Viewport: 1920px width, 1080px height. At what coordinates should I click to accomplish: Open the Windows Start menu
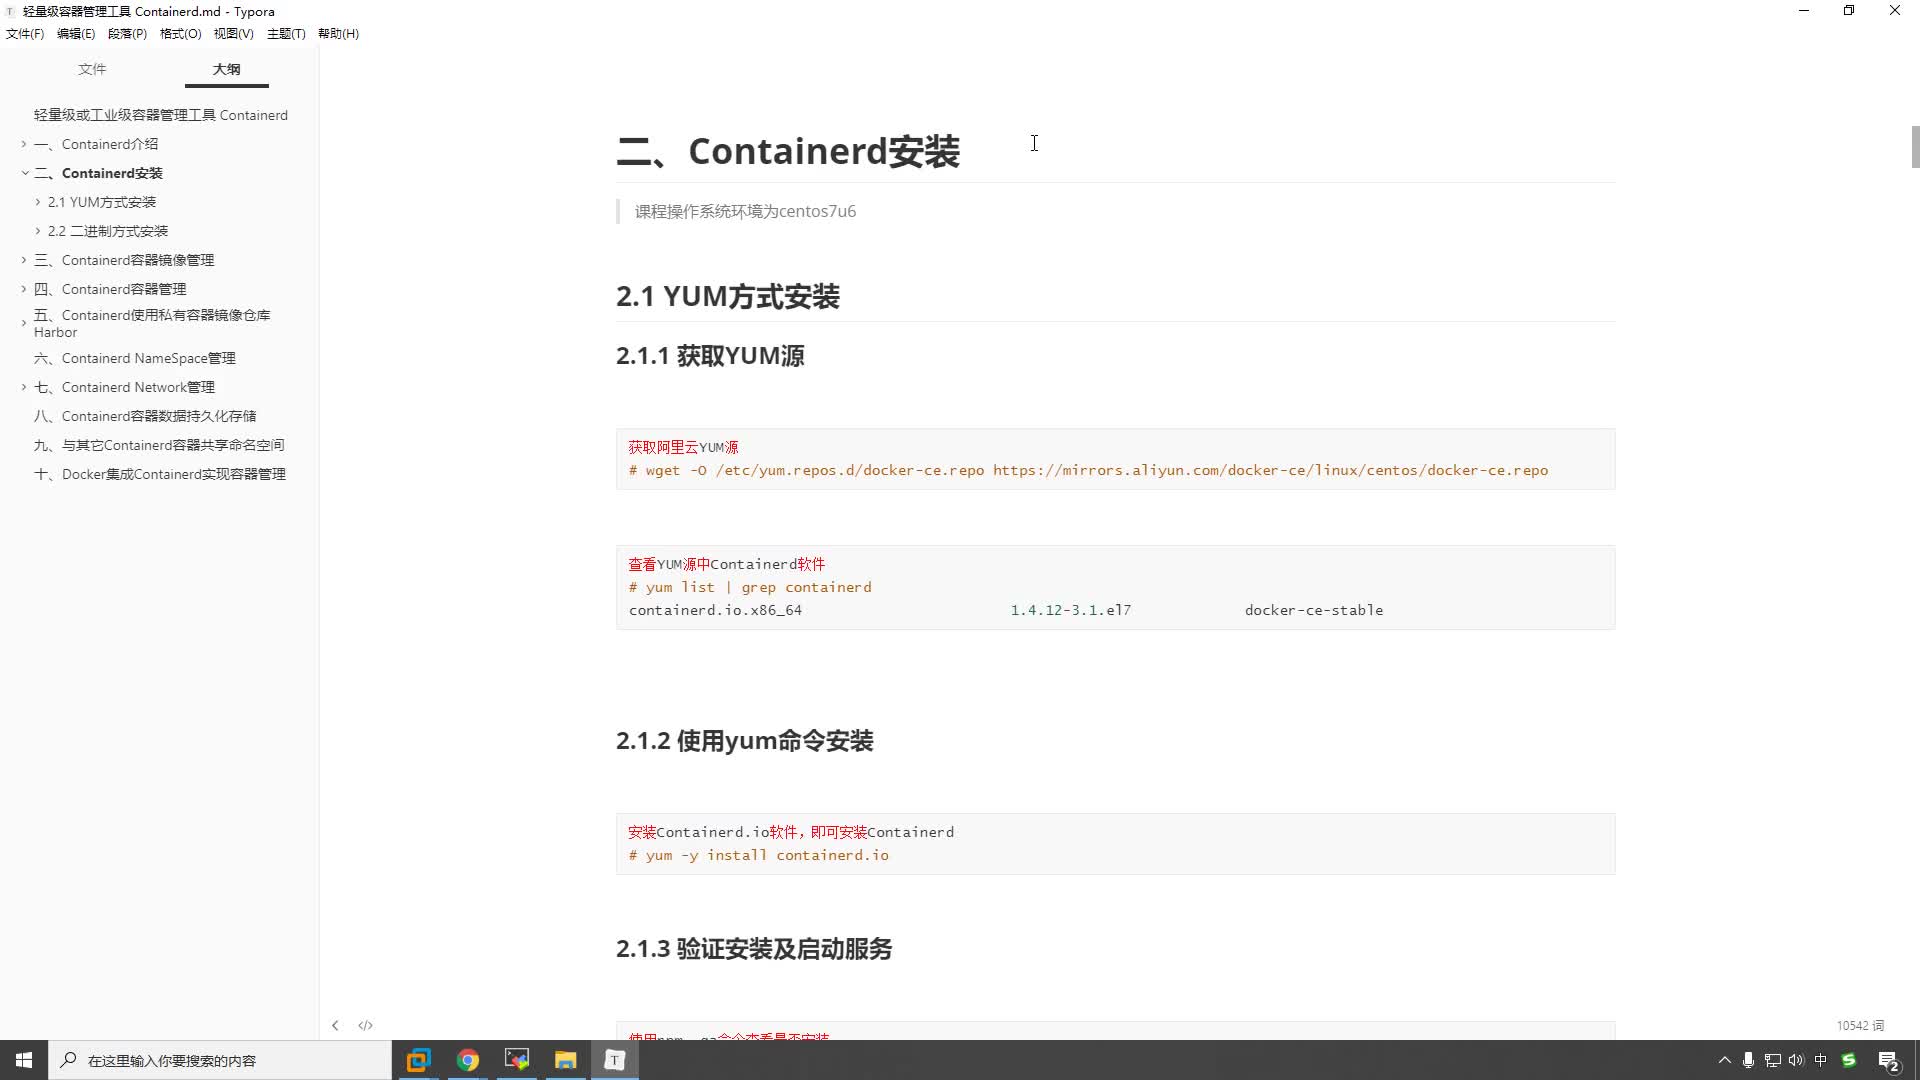(x=24, y=1060)
